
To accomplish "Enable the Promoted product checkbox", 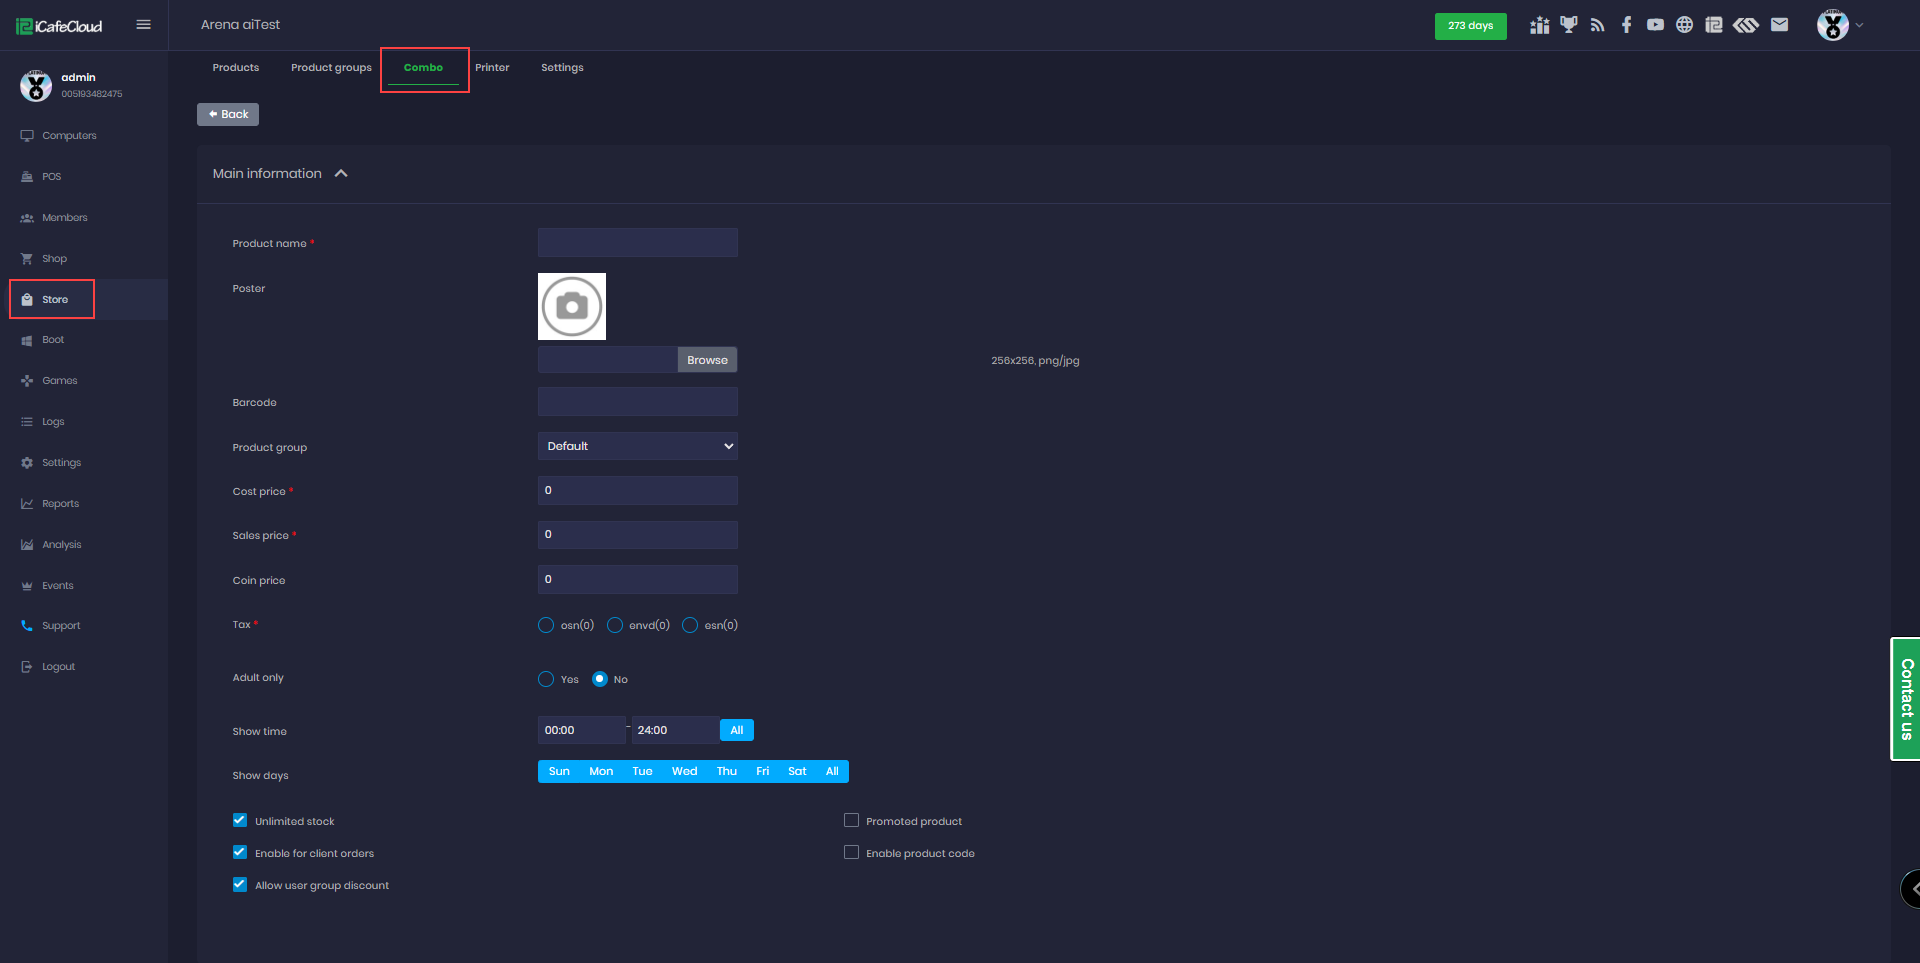I will click(x=852, y=821).
